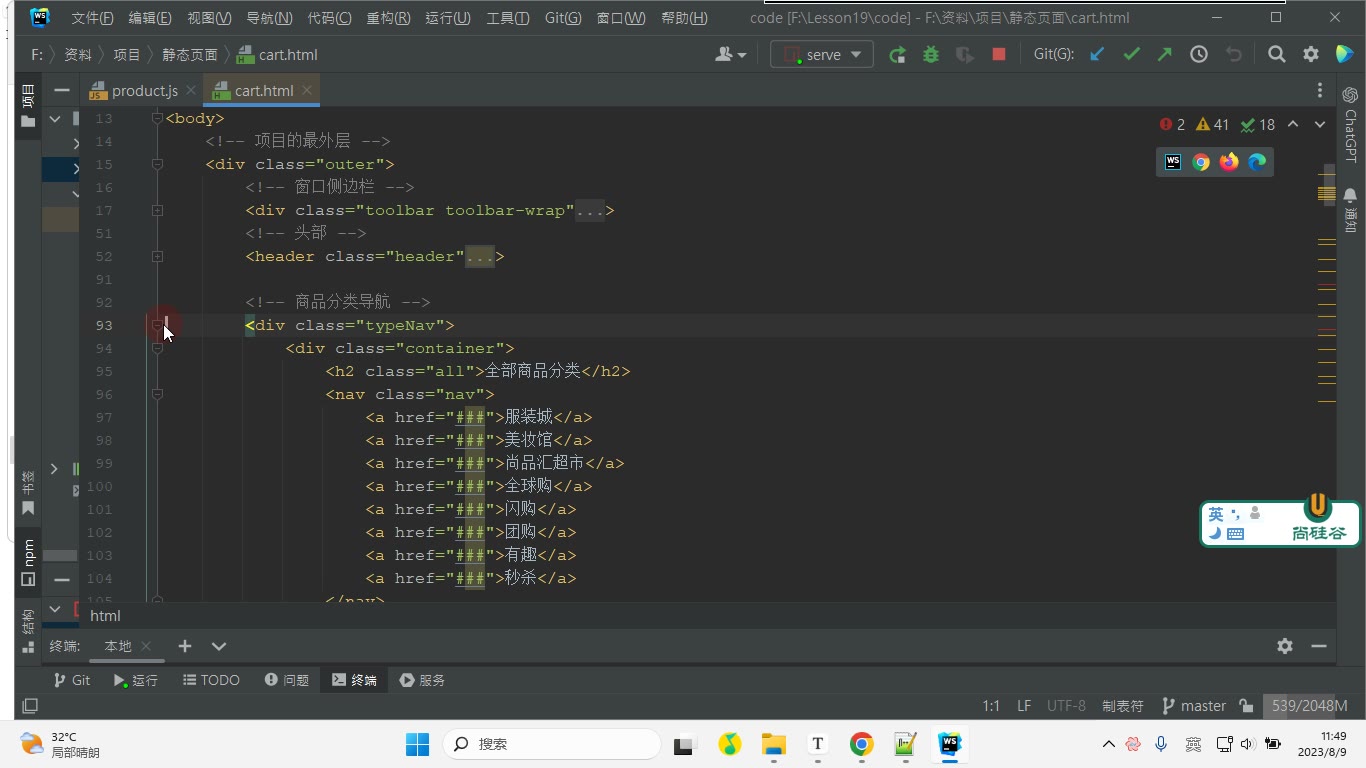Open search everywhere magnifier icon
The height and width of the screenshot is (768, 1366).
pyautogui.click(x=1277, y=55)
